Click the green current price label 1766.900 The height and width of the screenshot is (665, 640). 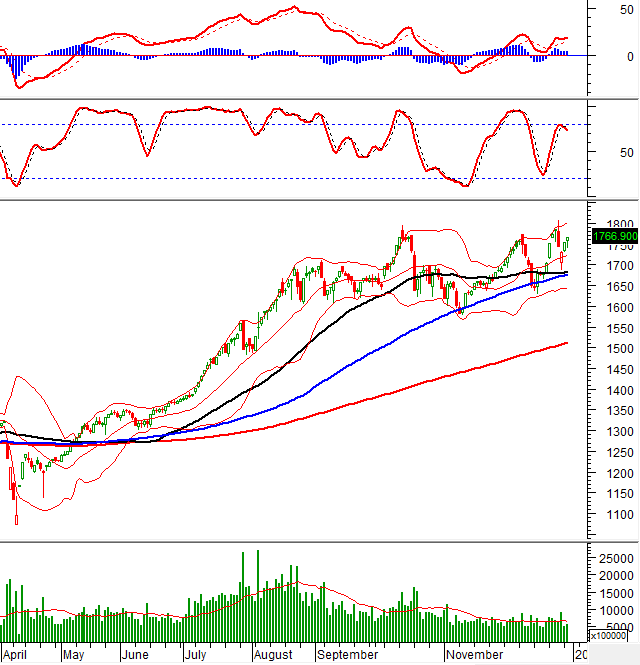pyautogui.click(x=614, y=237)
